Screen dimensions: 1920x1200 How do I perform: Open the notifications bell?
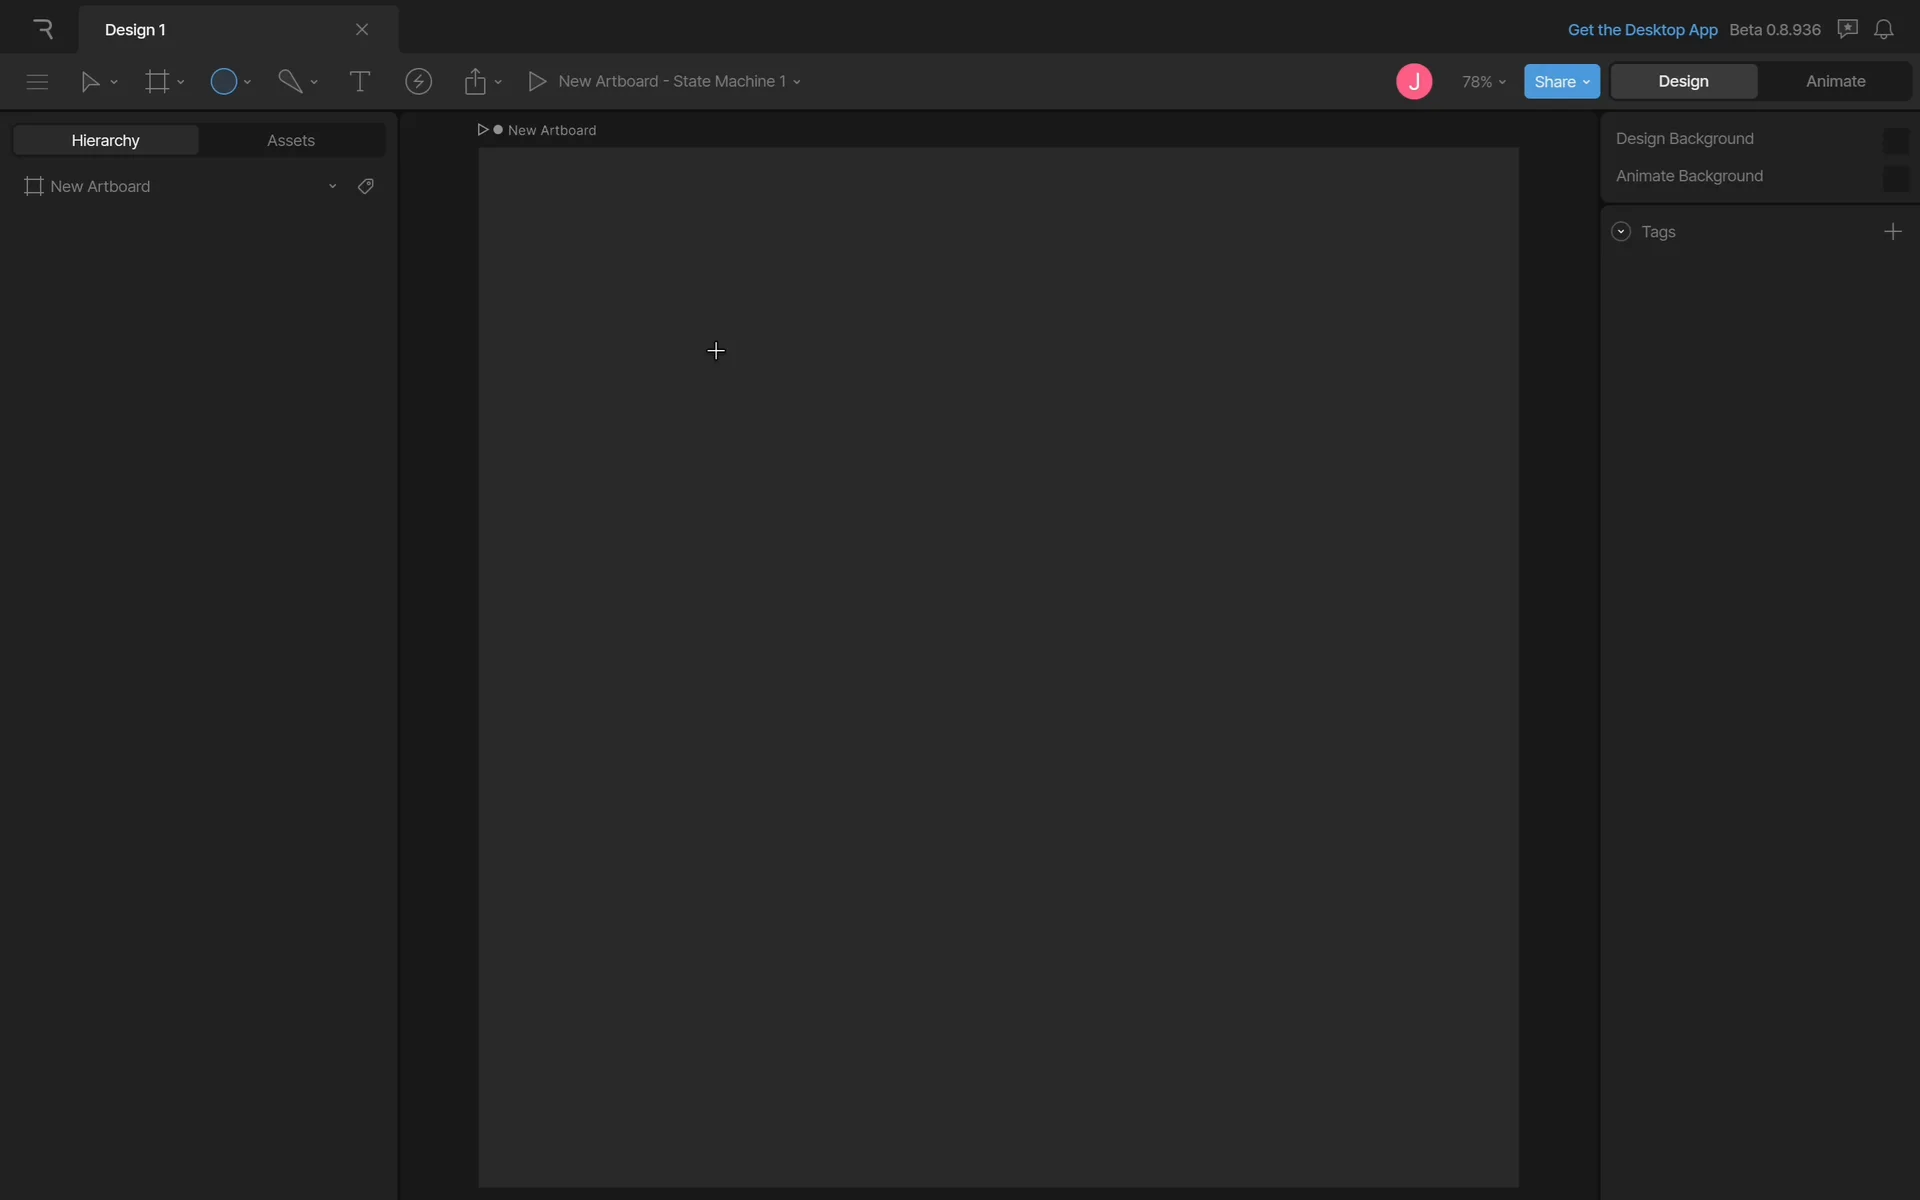point(1883,30)
